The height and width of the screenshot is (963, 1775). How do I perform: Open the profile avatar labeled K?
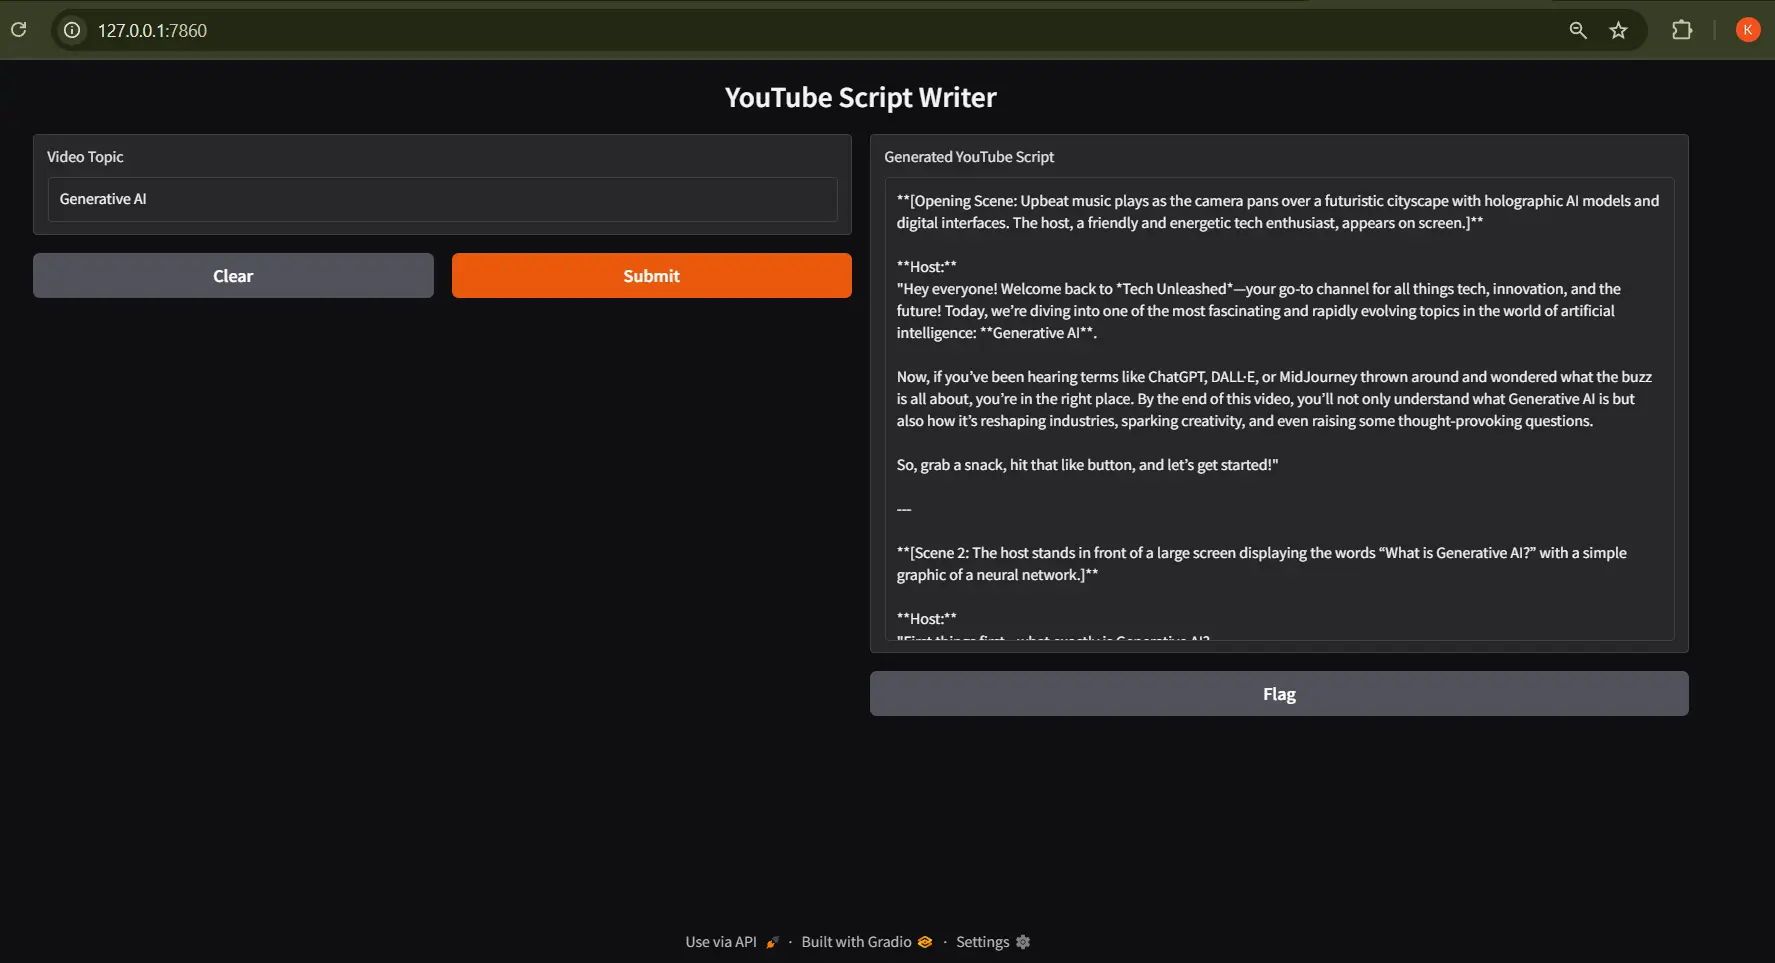click(x=1747, y=30)
